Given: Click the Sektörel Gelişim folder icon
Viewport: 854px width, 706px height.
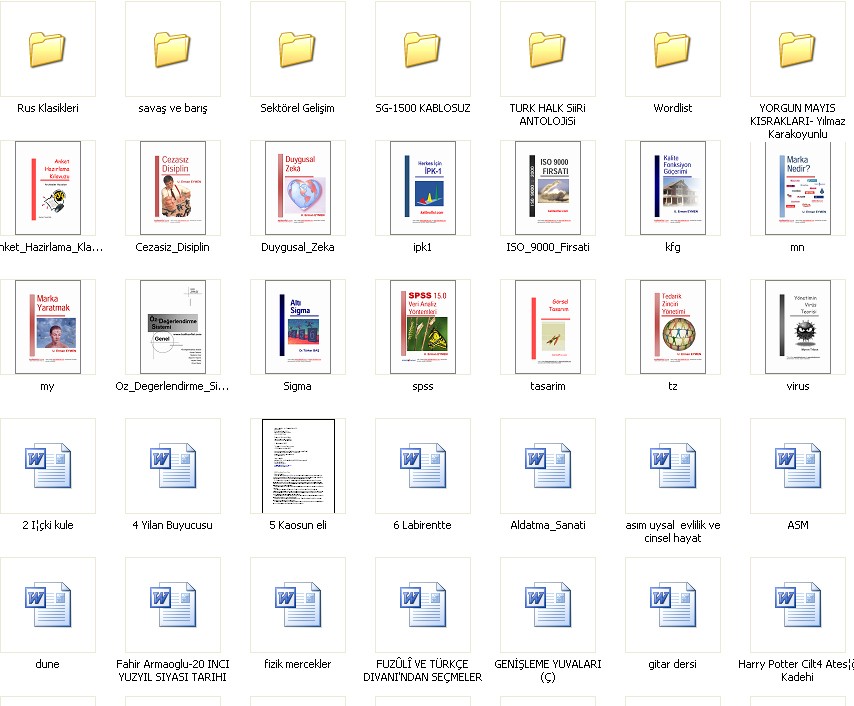Looking at the screenshot, I should tap(297, 49).
